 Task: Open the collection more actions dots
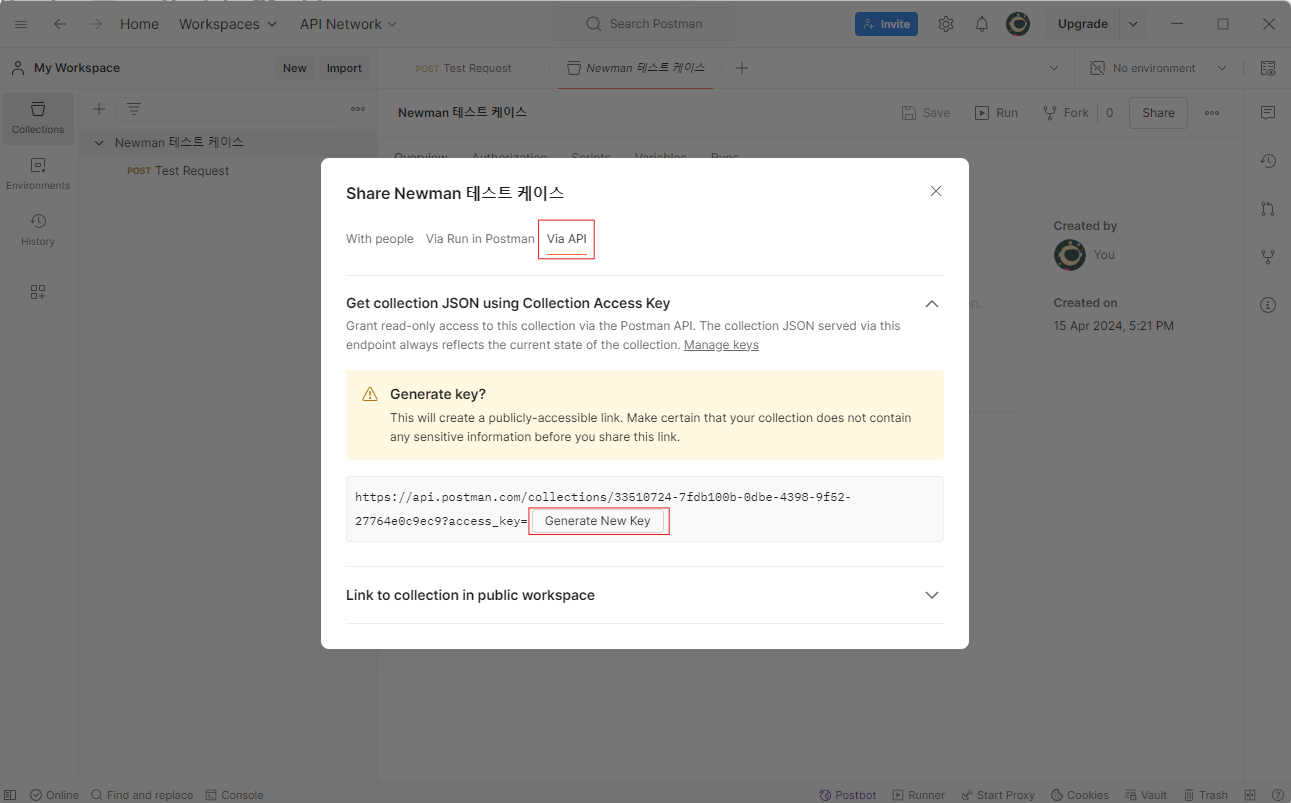pyautogui.click(x=1212, y=113)
